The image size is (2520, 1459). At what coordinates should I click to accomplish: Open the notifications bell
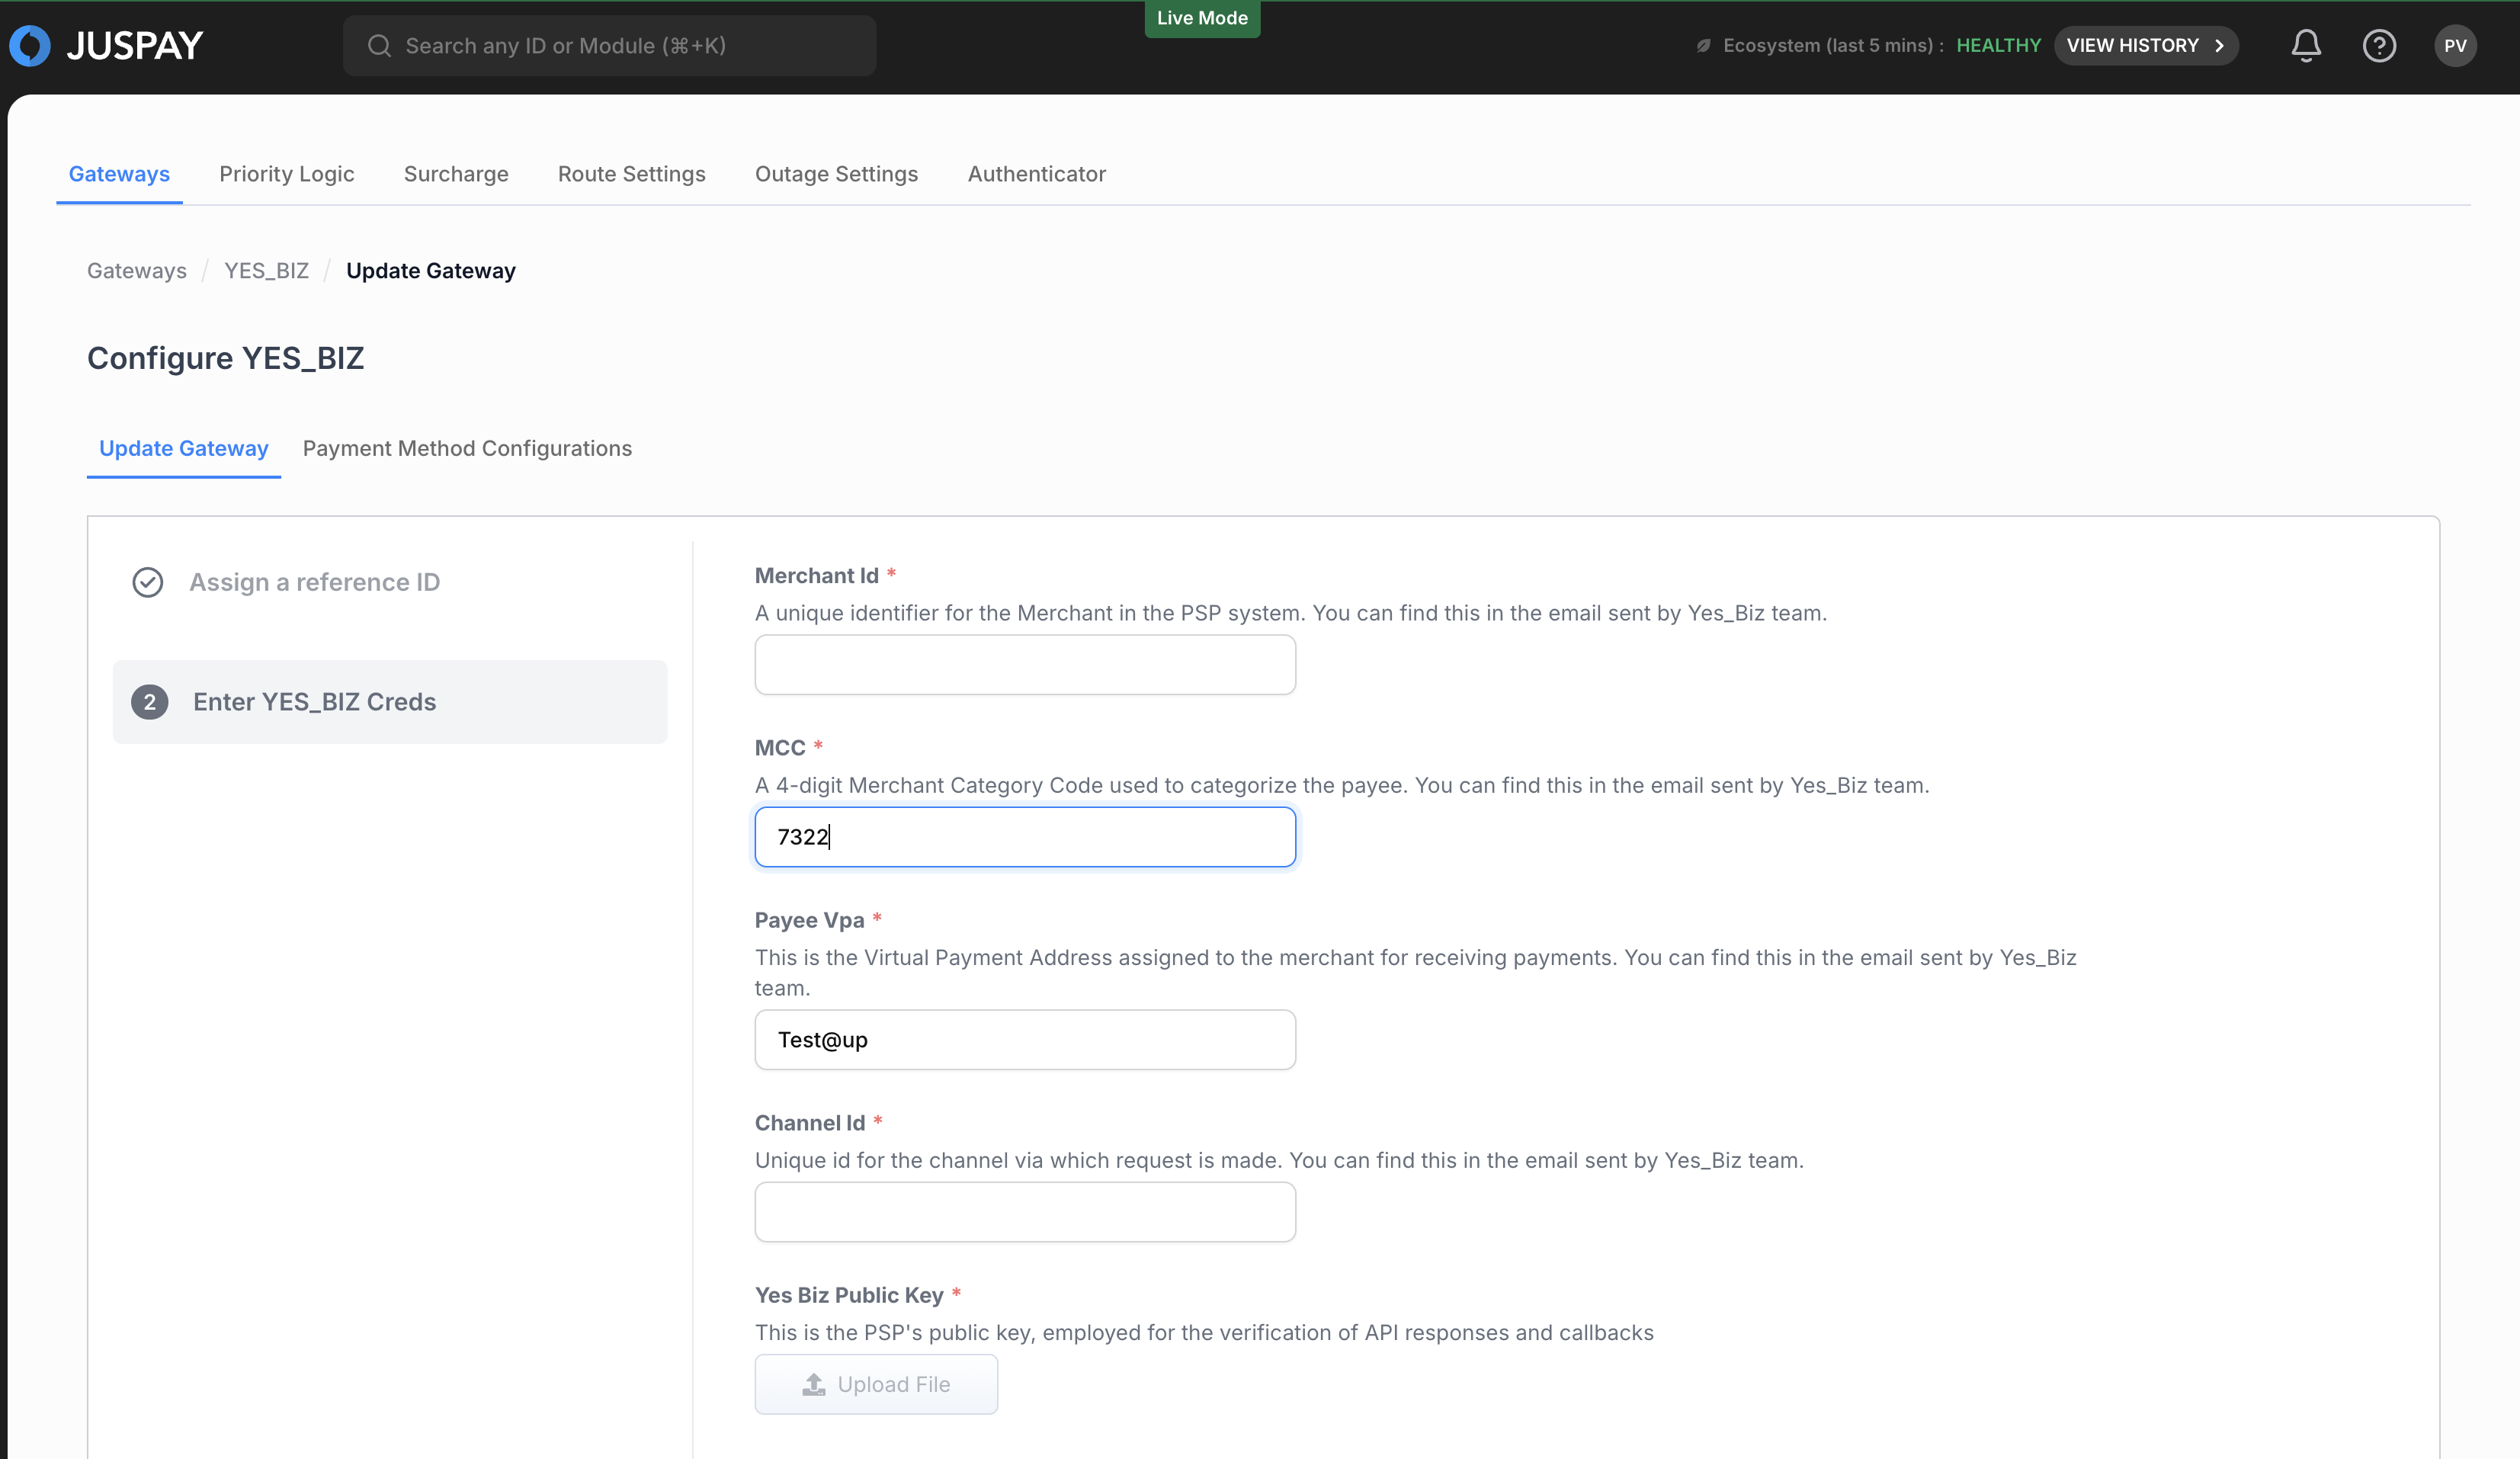[2306, 46]
